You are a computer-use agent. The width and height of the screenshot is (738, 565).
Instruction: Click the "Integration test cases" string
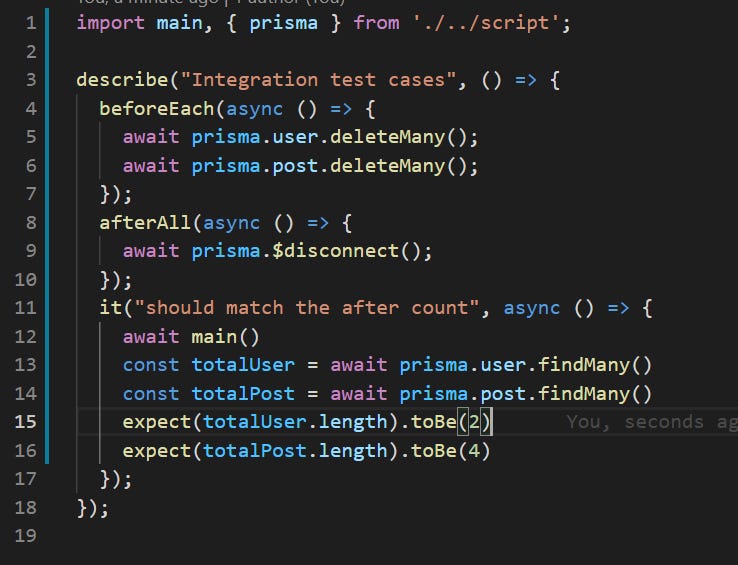click(x=318, y=80)
